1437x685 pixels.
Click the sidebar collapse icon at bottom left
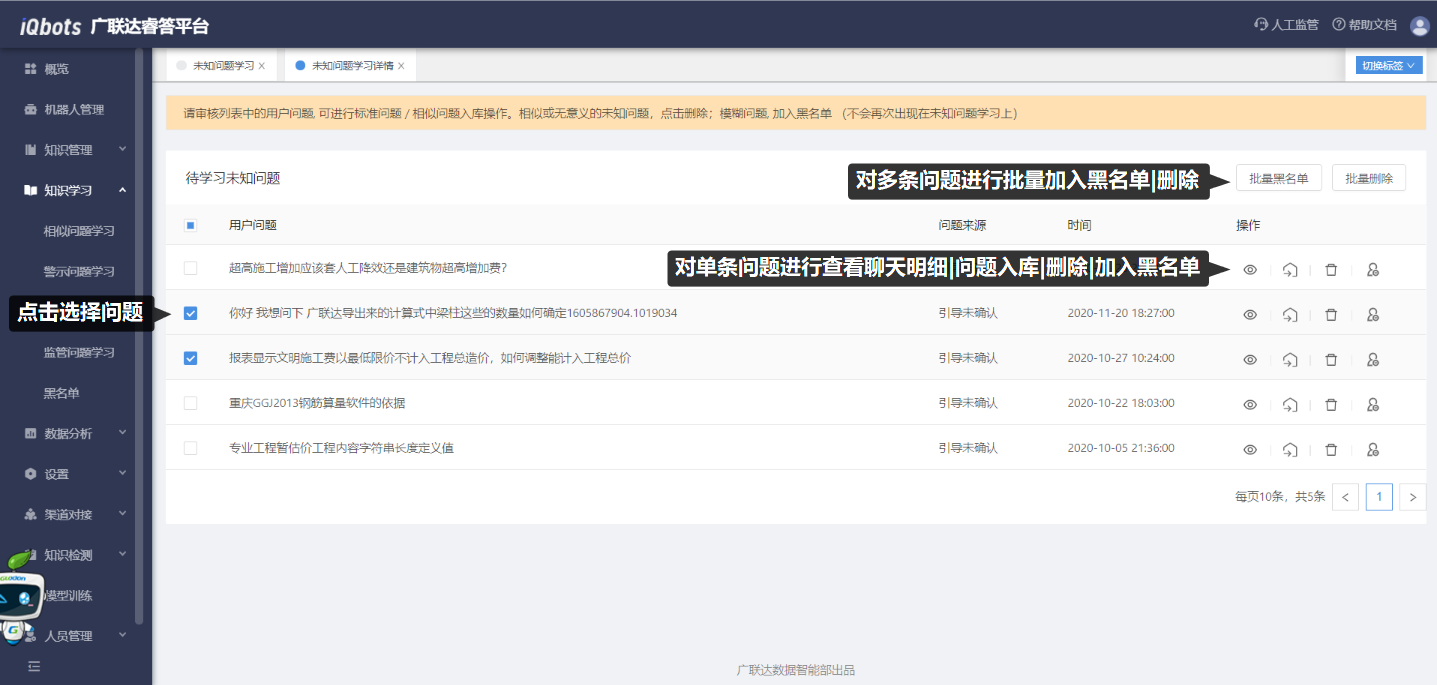coord(34,666)
